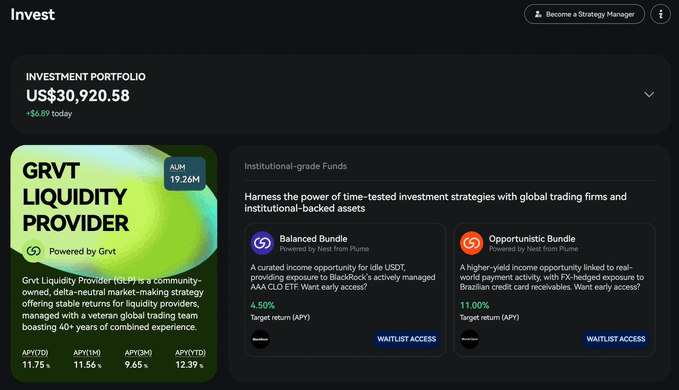This screenshot has height=390, width=679.
Task: Click the Balanced Bundle title
Action: click(313, 239)
